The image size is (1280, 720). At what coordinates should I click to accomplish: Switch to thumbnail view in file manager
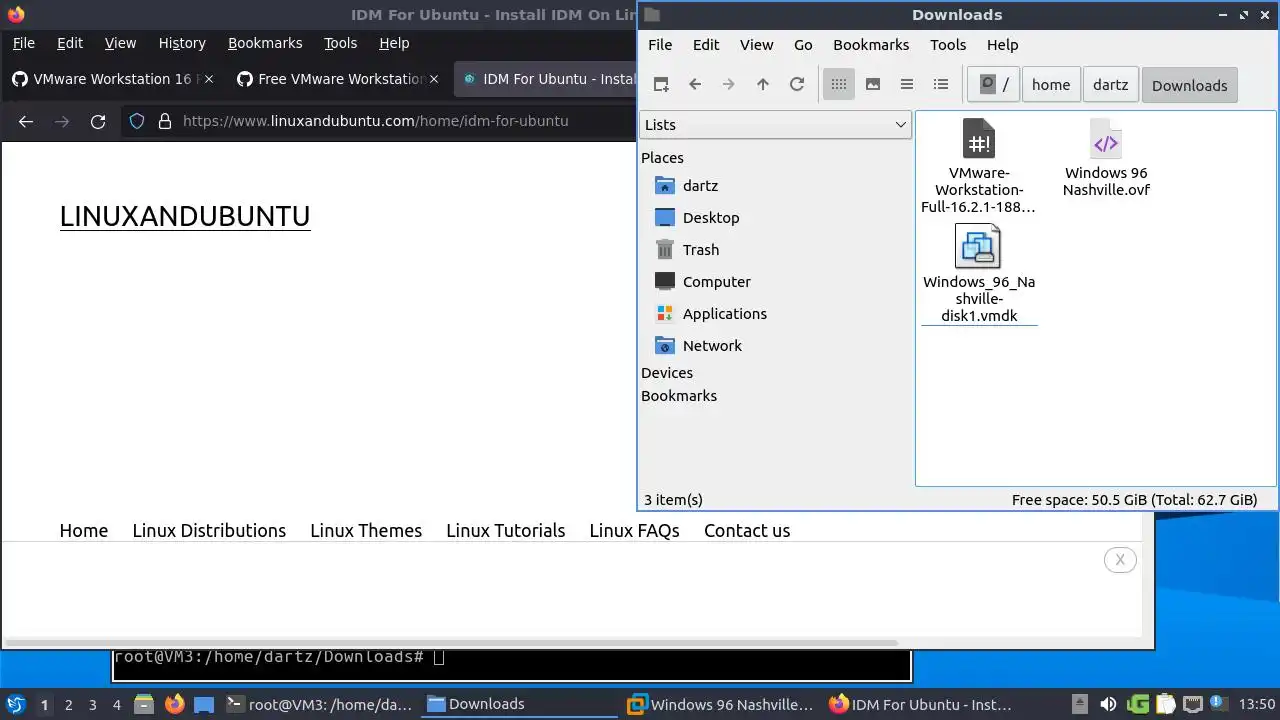(873, 85)
